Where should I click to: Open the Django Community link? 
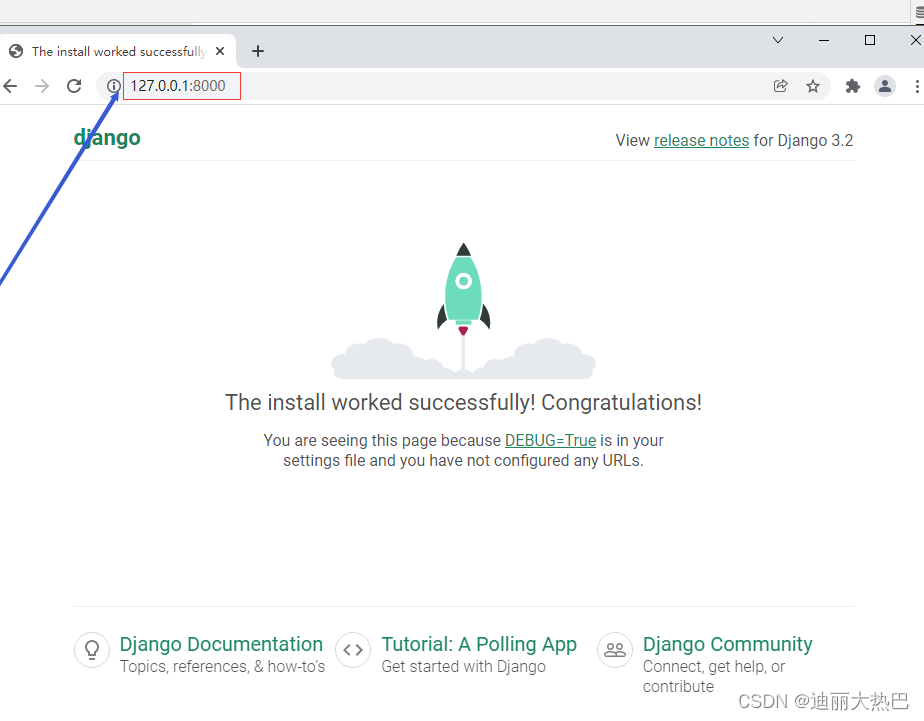pyautogui.click(x=727, y=644)
